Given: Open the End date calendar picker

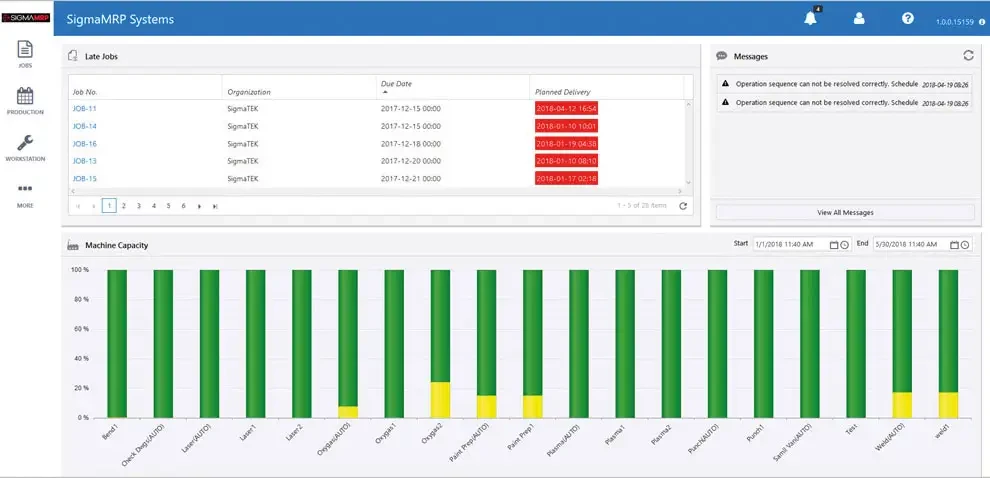Looking at the screenshot, I should click(954, 244).
